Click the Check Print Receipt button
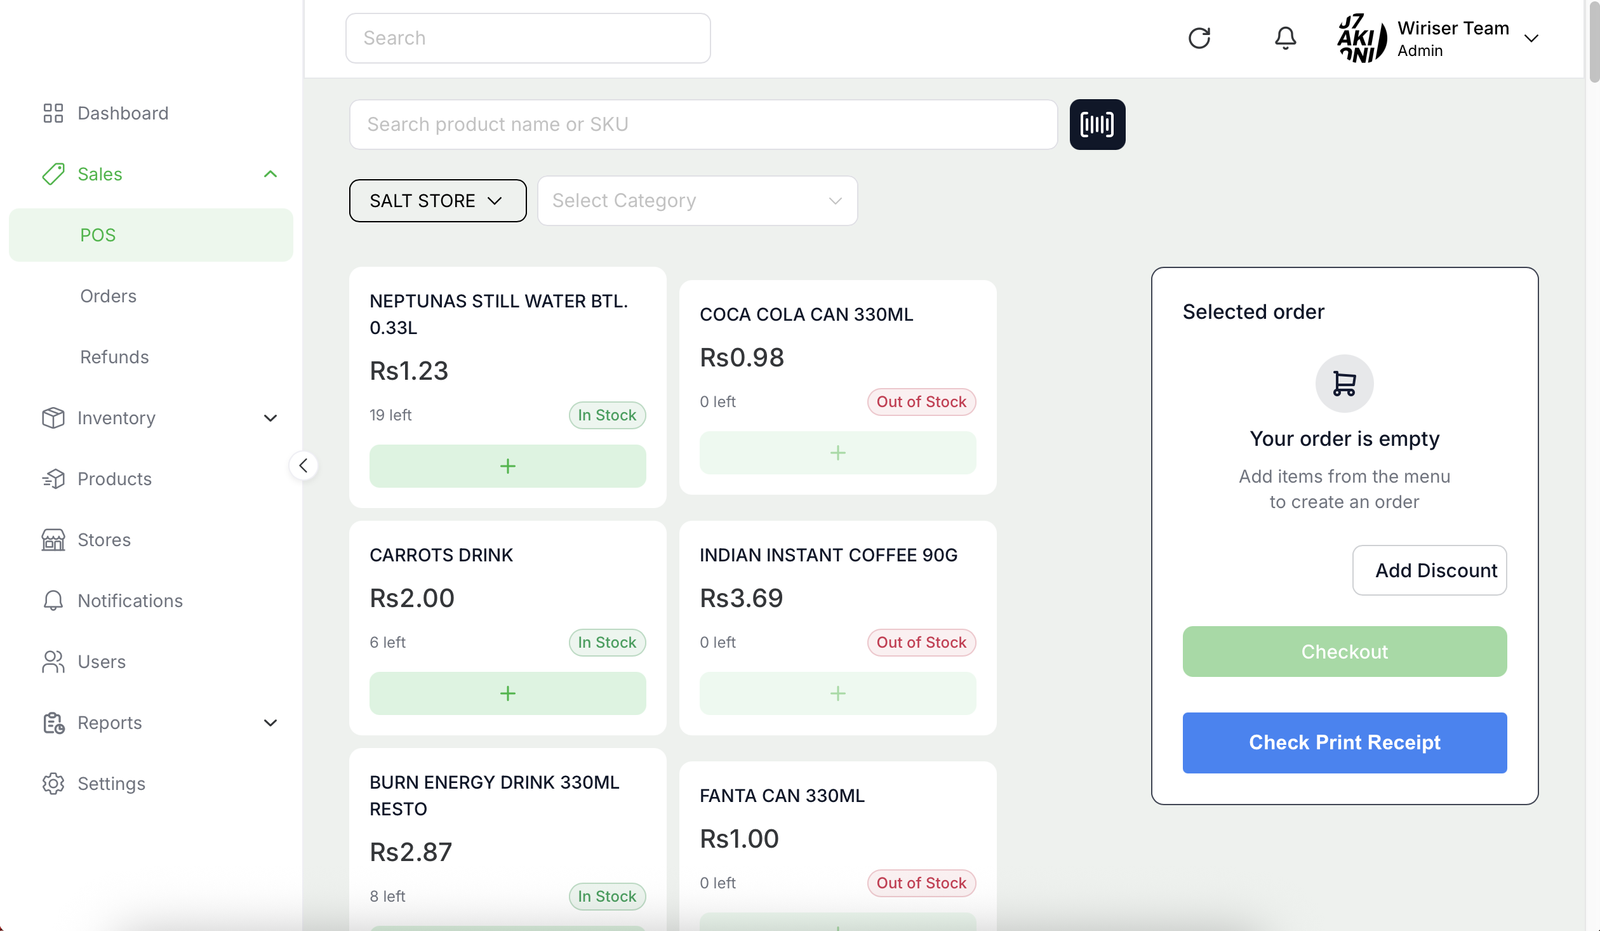Viewport: 1600px width, 931px height. click(1344, 743)
